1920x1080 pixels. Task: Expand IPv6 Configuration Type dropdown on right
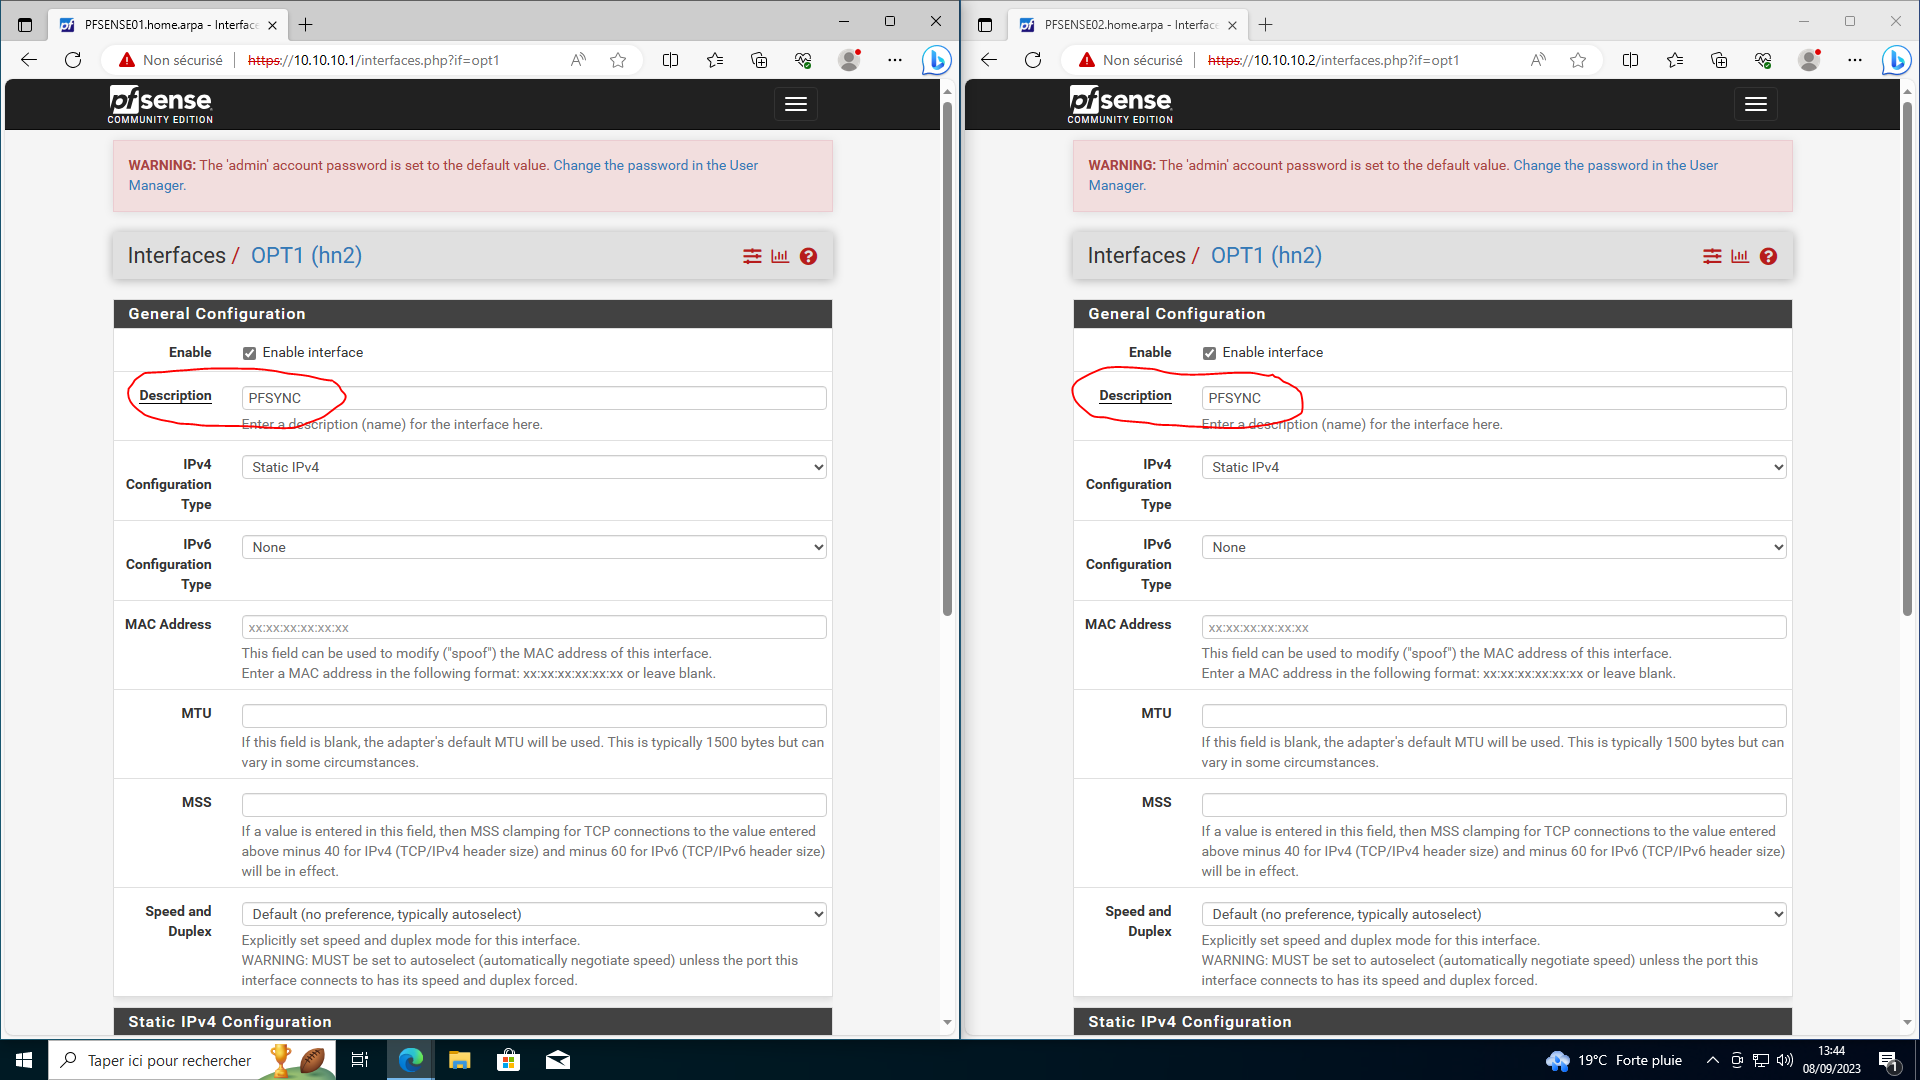coord(1493,547)
